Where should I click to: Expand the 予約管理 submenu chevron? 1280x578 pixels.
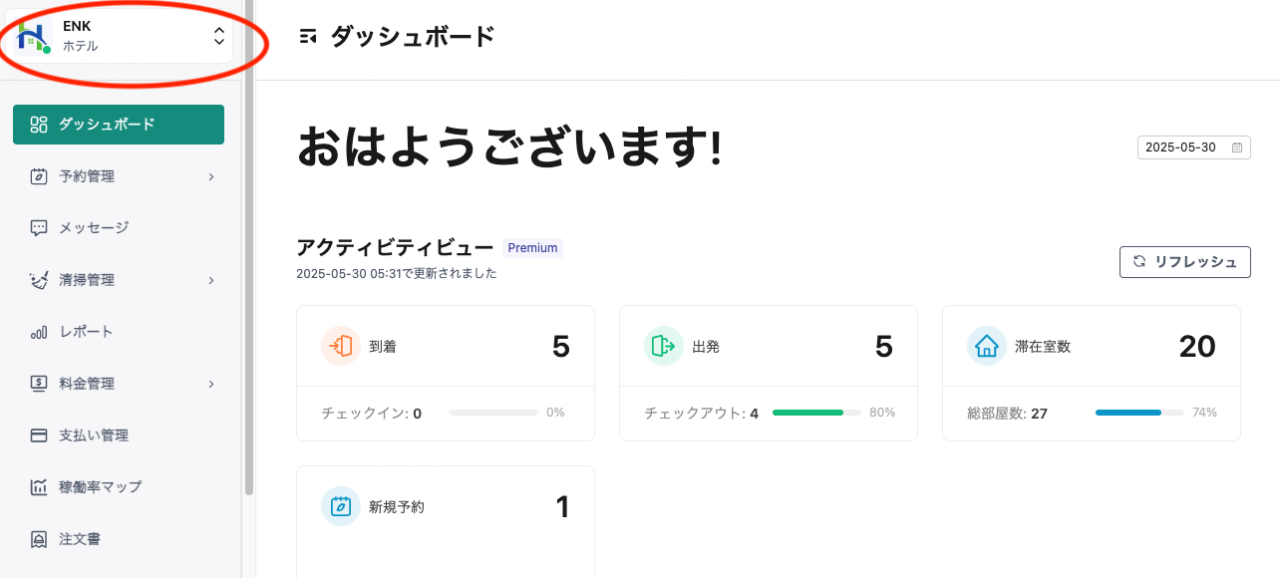point(211,177)
